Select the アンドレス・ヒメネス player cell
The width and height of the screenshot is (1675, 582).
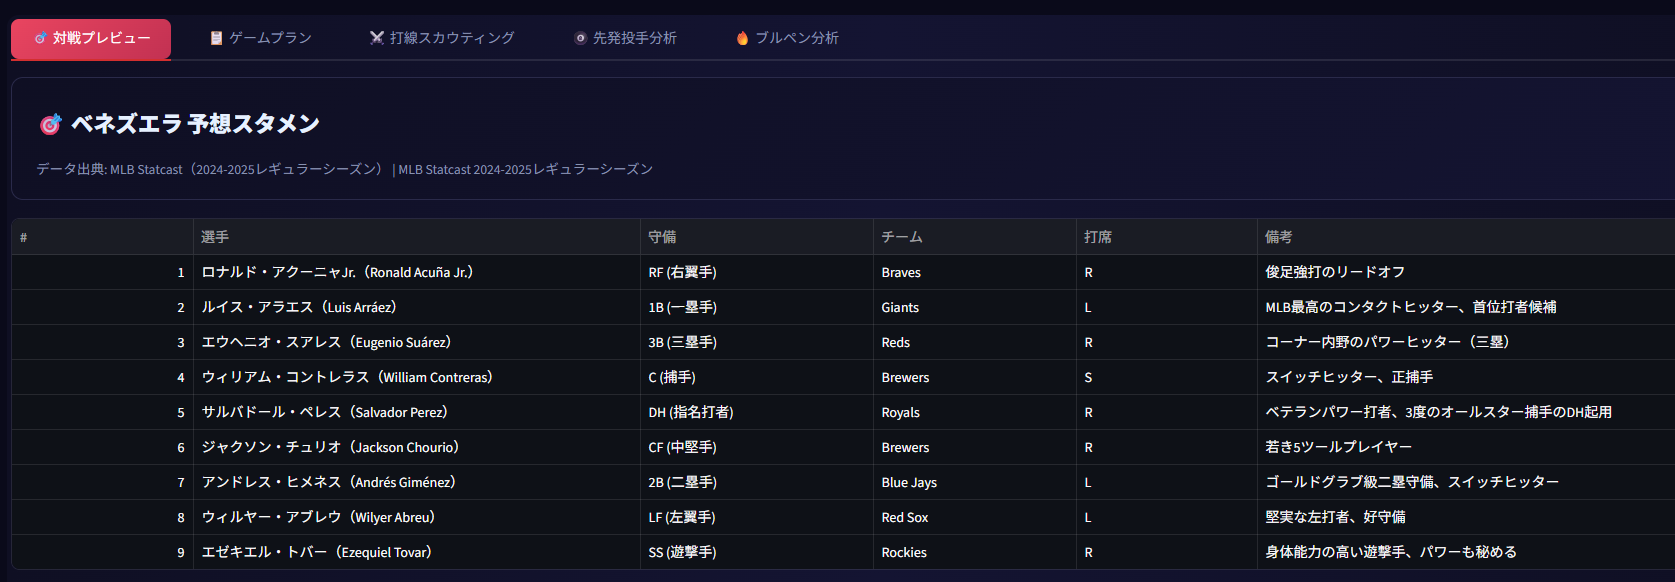417,482
